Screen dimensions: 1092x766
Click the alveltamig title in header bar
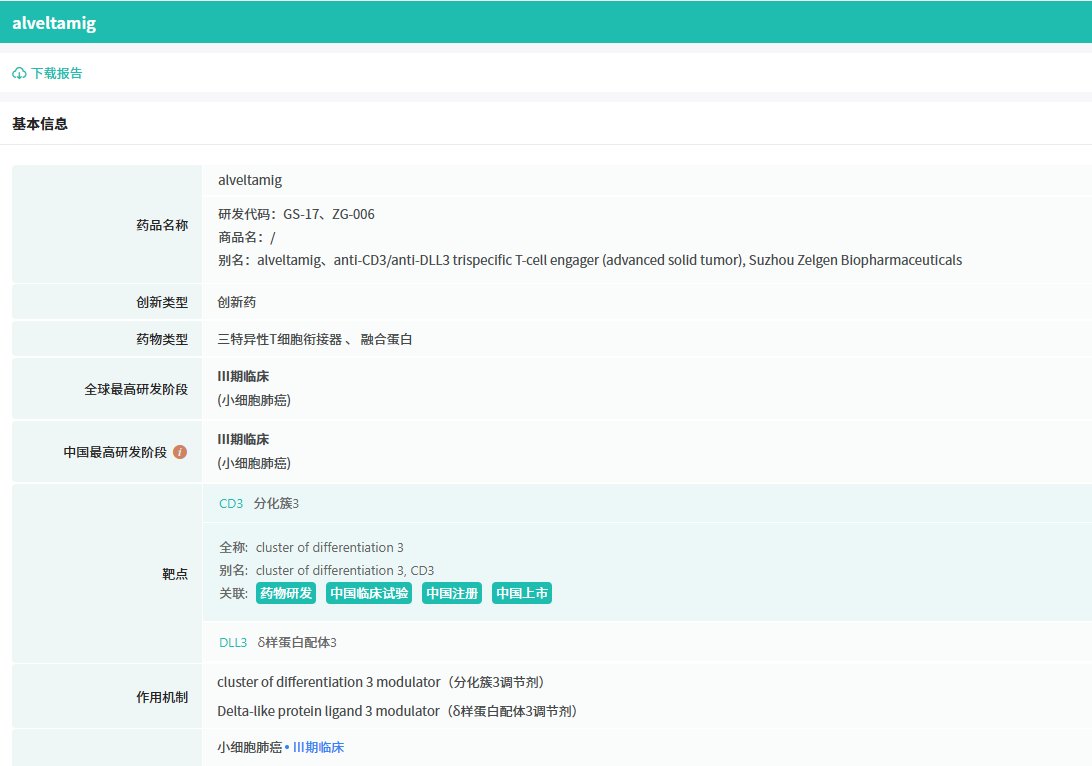tap(54, 23)
